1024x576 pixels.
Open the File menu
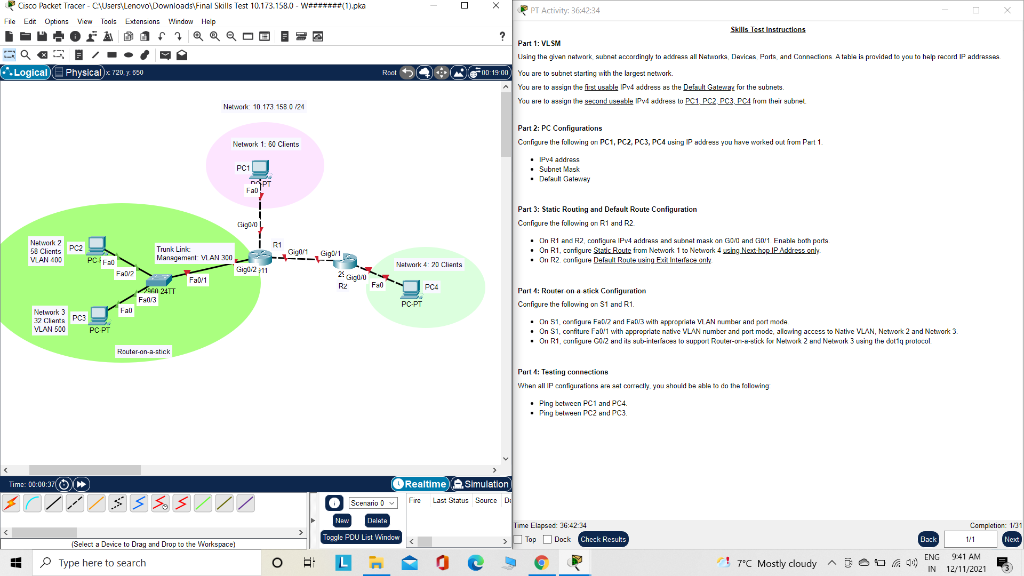point(10,22)
